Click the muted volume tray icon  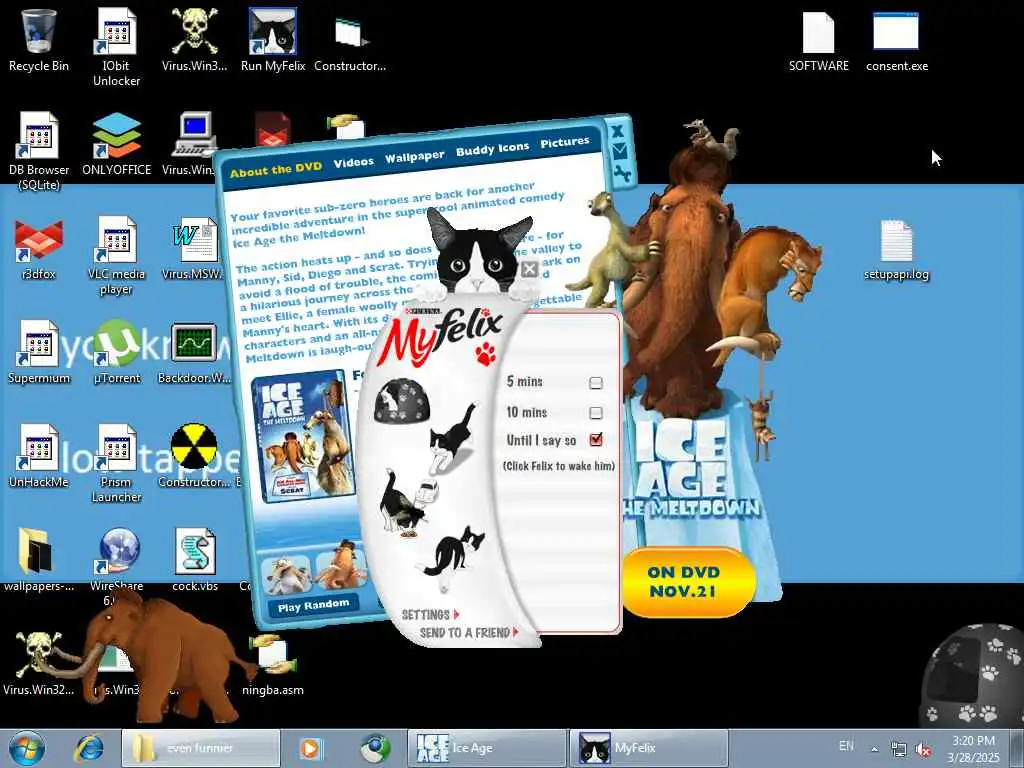click(x=923, y=750)
